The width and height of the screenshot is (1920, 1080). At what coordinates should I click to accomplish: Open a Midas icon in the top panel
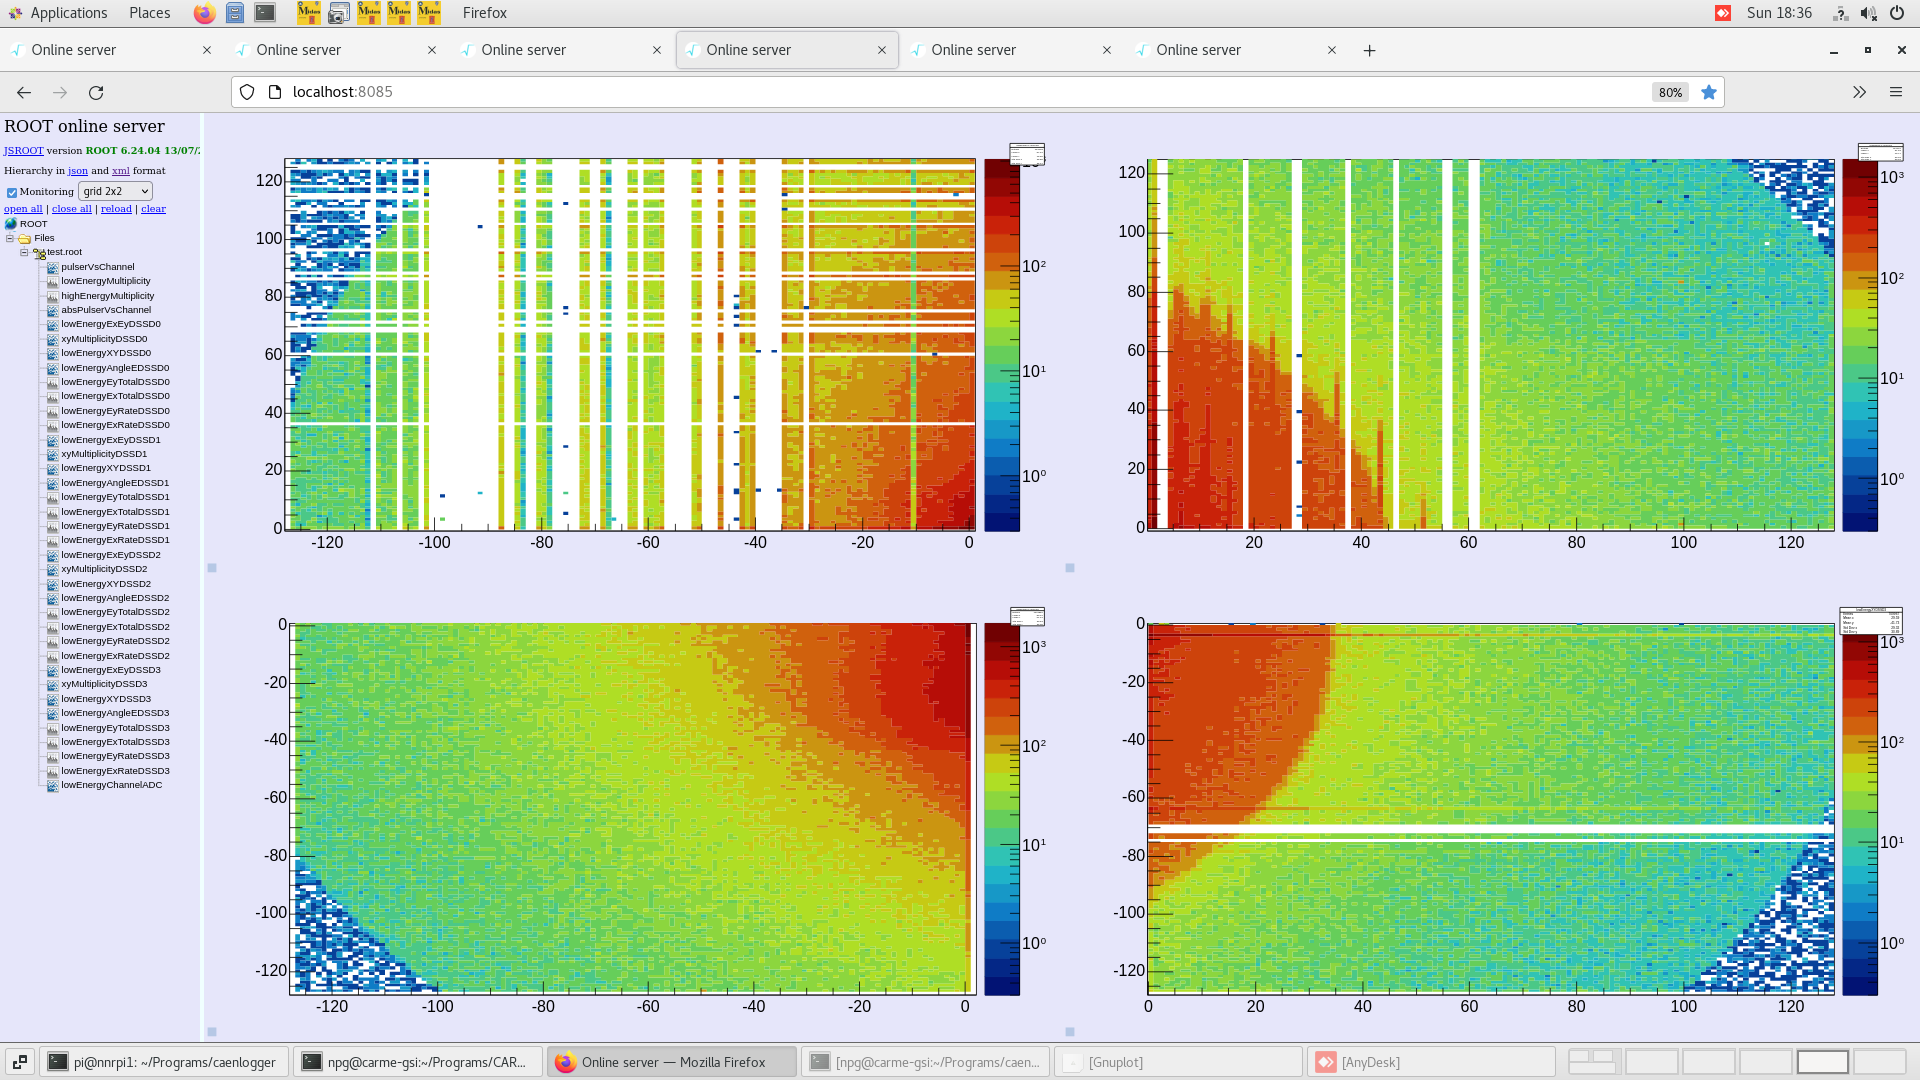pyautogui.click(x=310, y=13)
